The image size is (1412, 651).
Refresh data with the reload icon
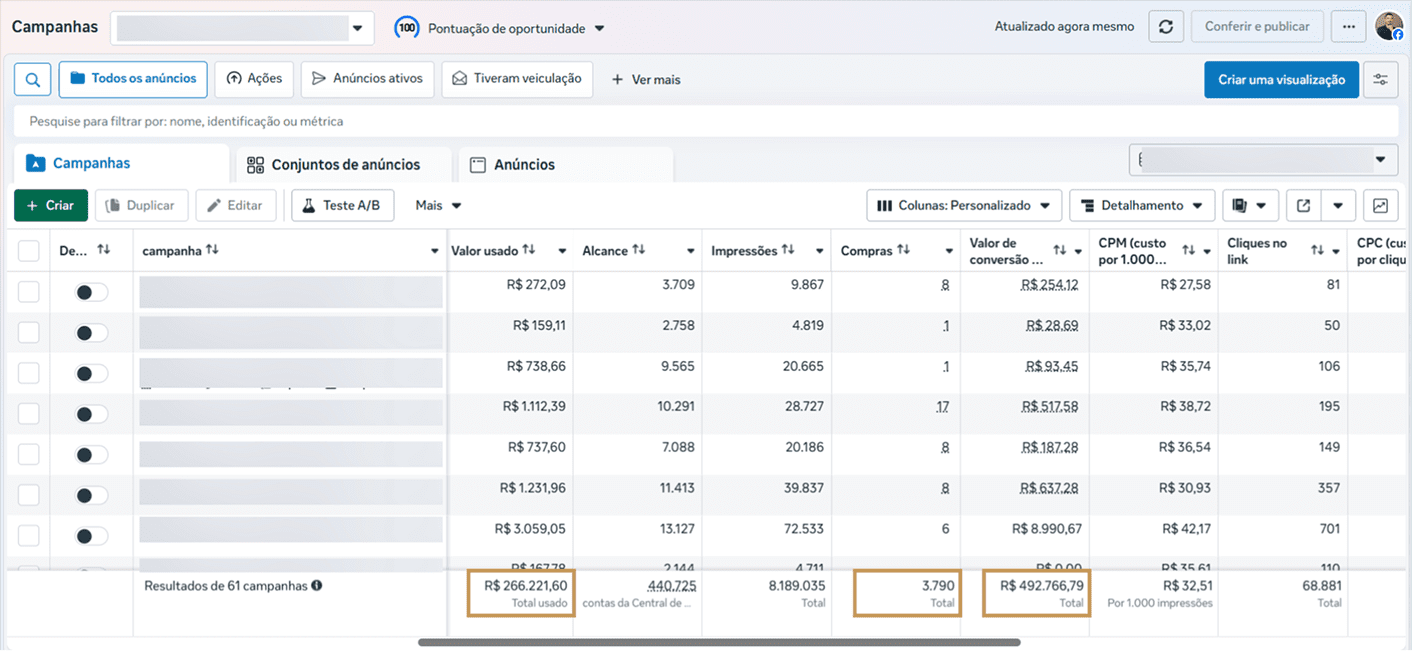(x=1165, y=27)
